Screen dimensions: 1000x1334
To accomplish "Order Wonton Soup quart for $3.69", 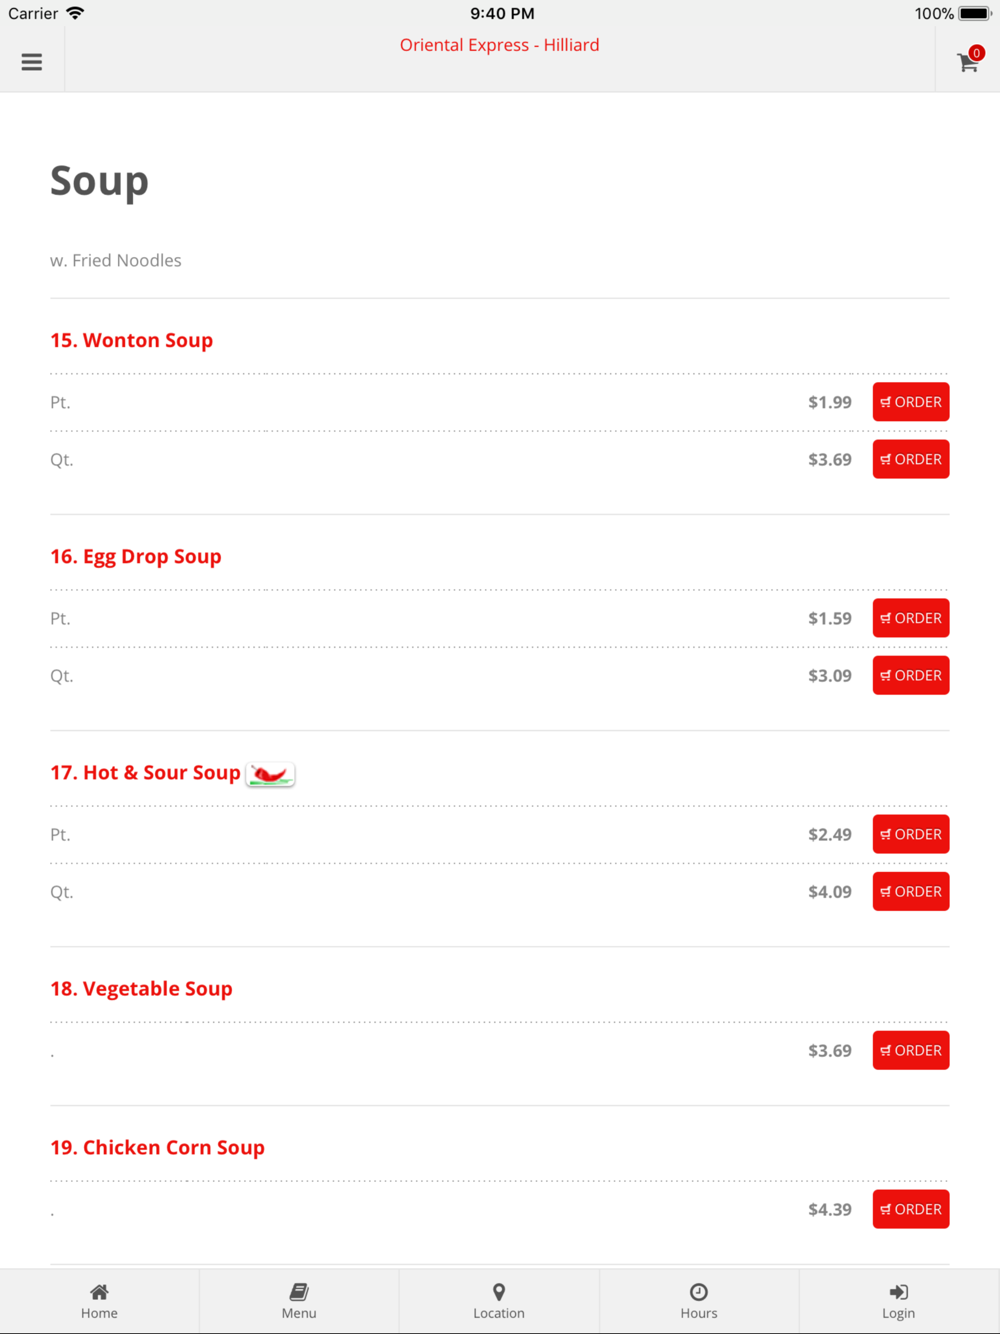I will (x=911, y=459).
